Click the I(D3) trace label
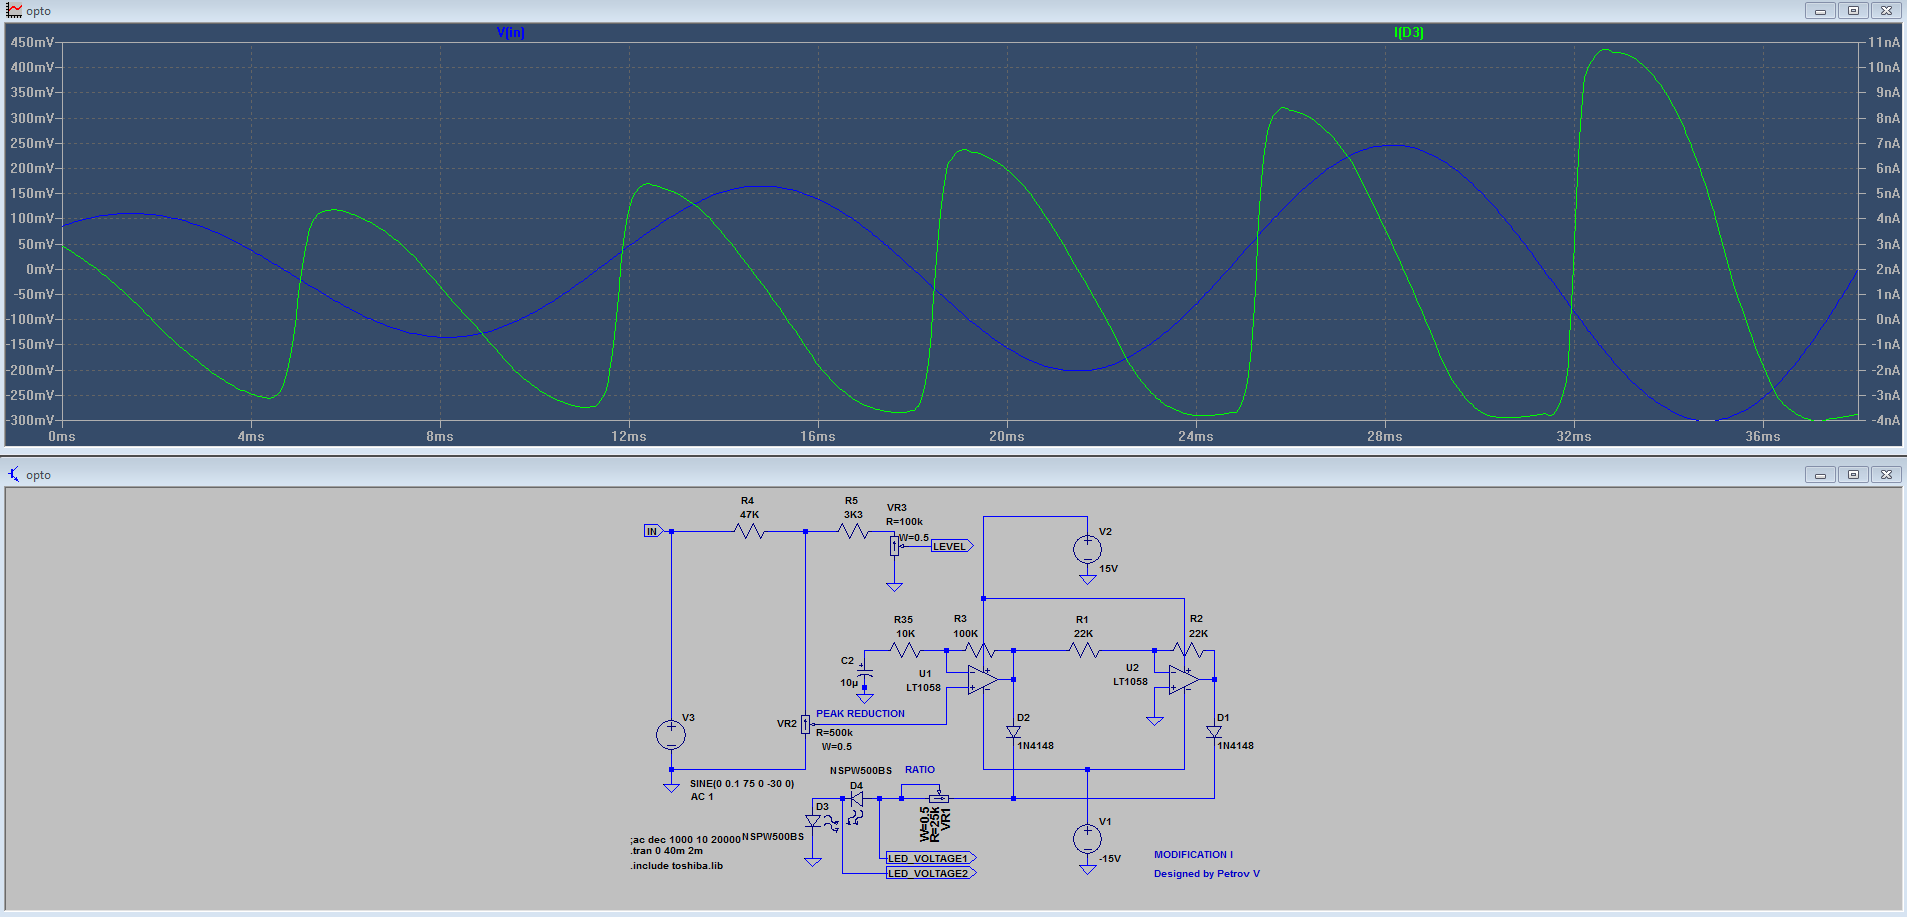 pos(1408,32)
